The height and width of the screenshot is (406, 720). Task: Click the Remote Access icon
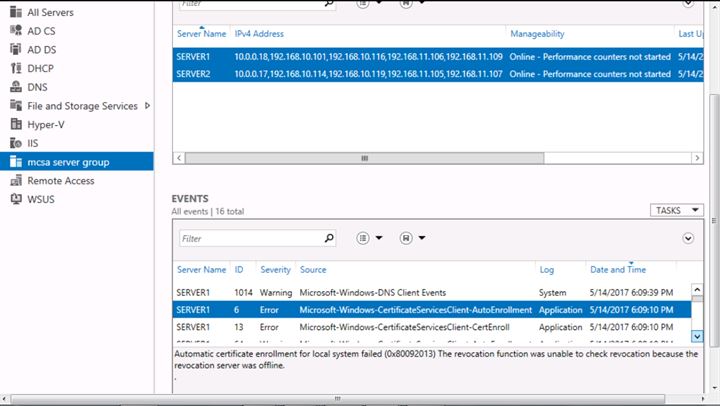(16, 181)
